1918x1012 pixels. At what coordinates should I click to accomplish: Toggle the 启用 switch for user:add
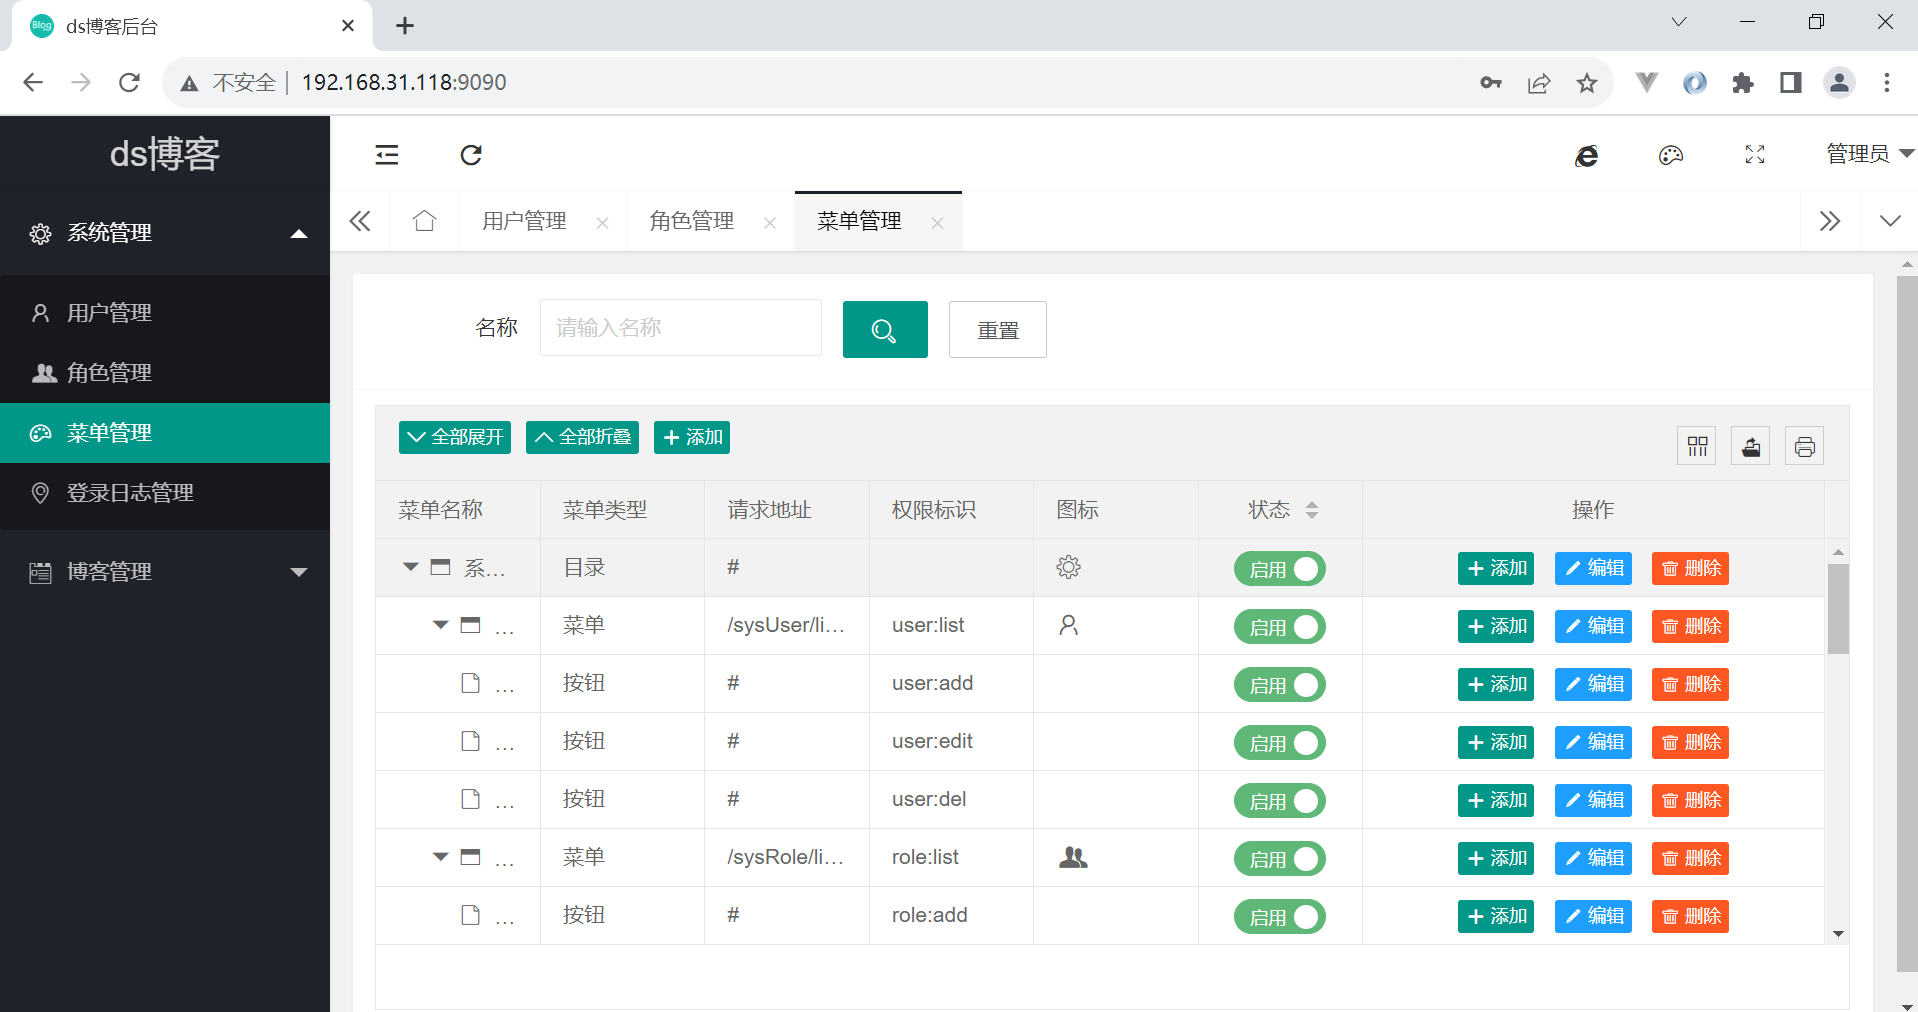1279,684
